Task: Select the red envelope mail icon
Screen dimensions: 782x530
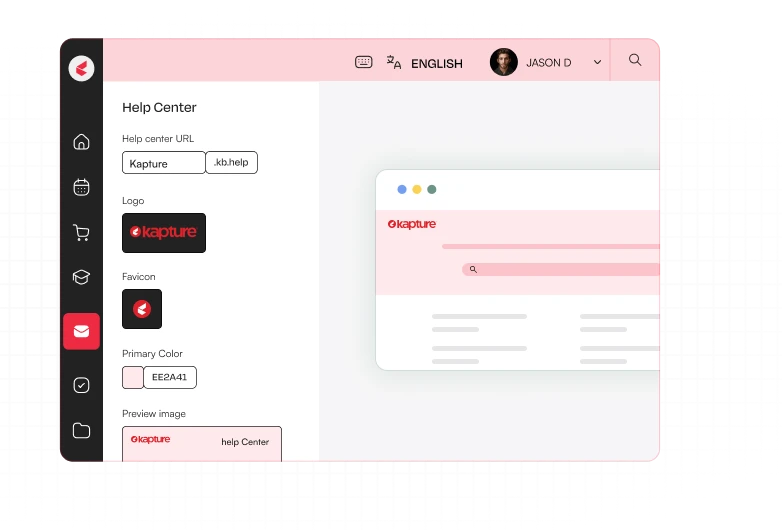Action: click(x=81, y=331)
